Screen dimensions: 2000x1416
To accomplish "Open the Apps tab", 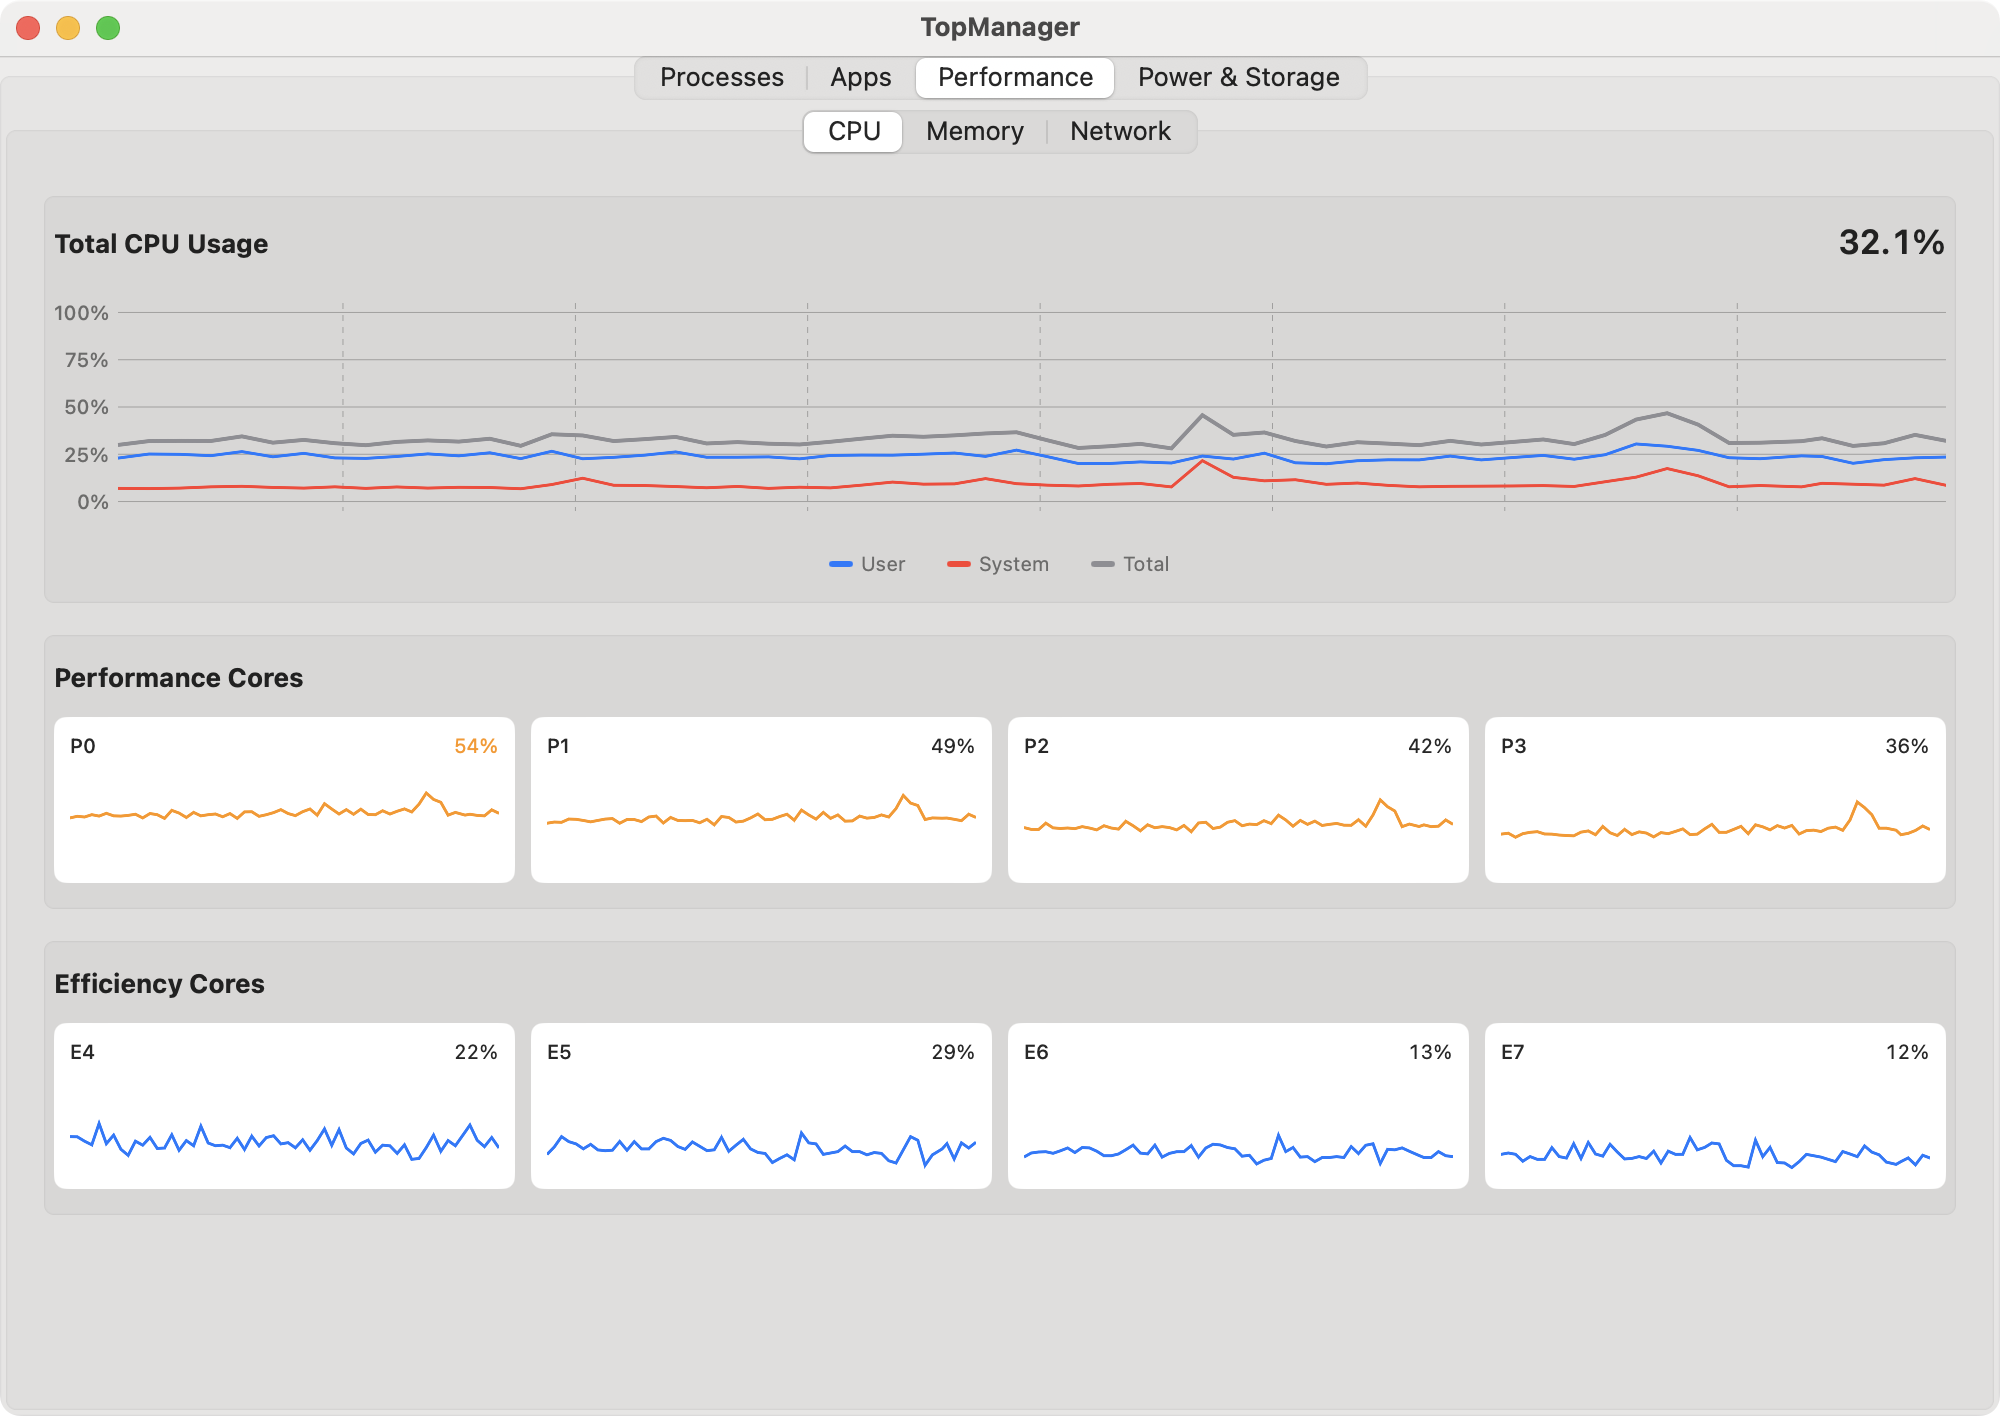I will click(860, 77).
